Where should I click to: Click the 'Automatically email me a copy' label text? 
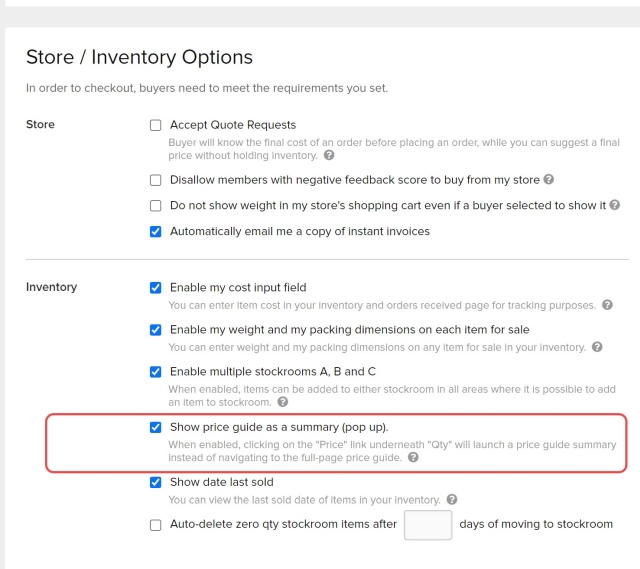click(x=299, y=232)
